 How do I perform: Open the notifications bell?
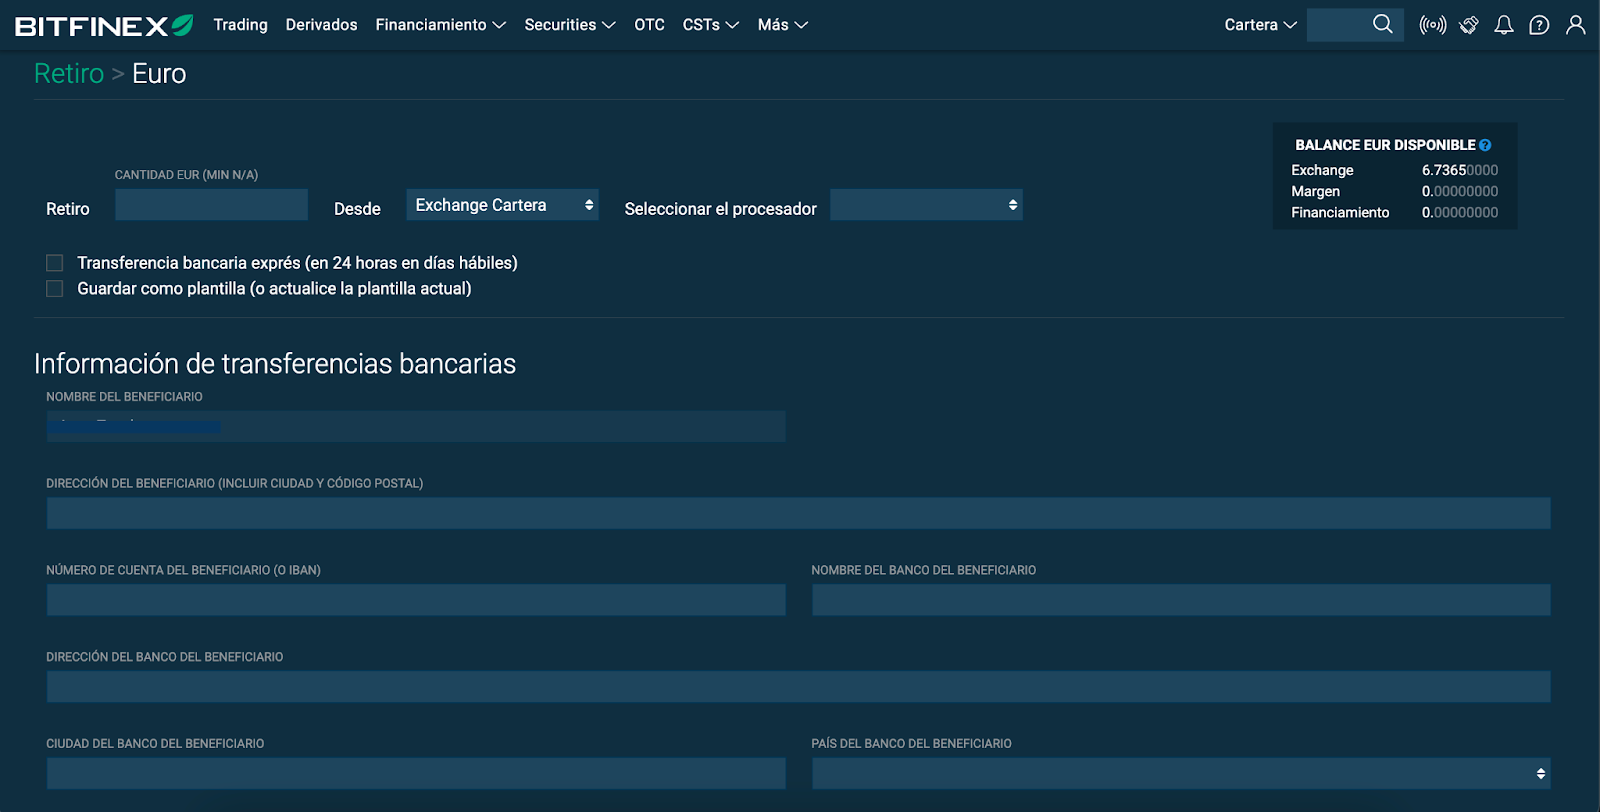pos(1504,25)
